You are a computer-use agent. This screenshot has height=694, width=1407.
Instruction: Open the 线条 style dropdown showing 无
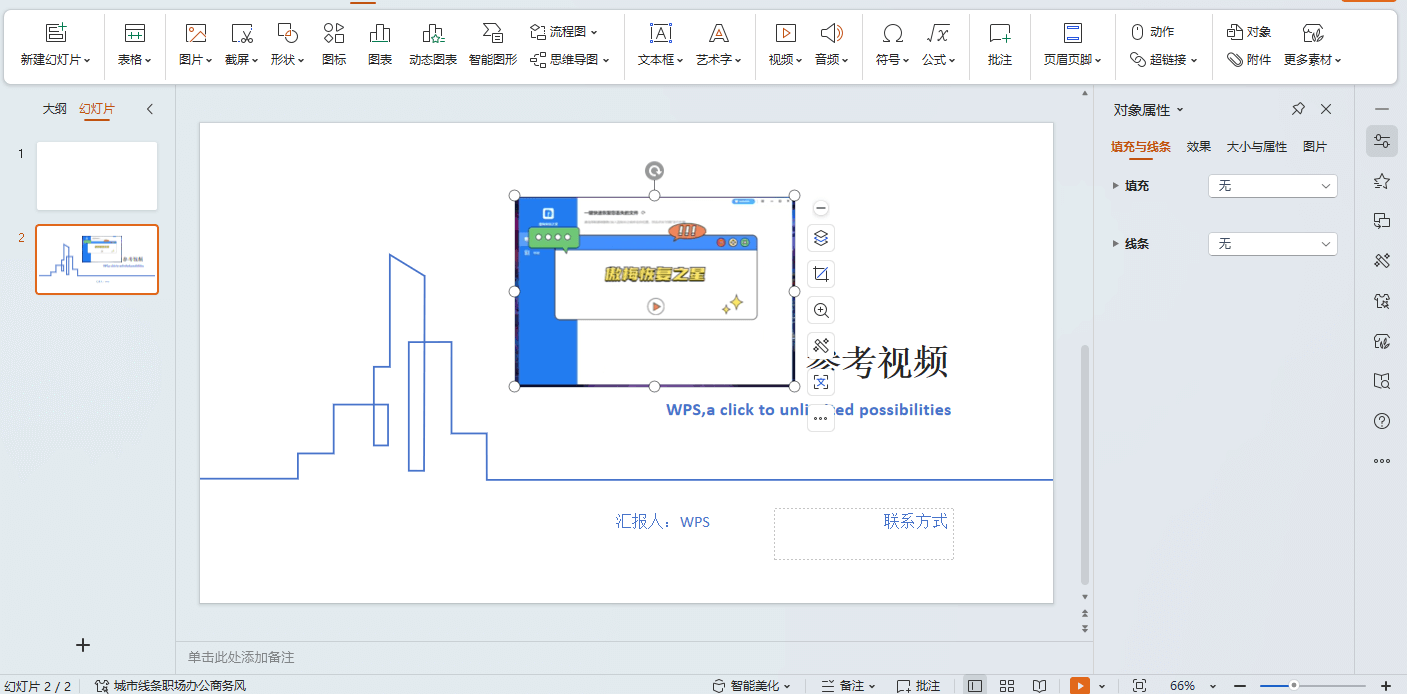(x=1272, y=243)
